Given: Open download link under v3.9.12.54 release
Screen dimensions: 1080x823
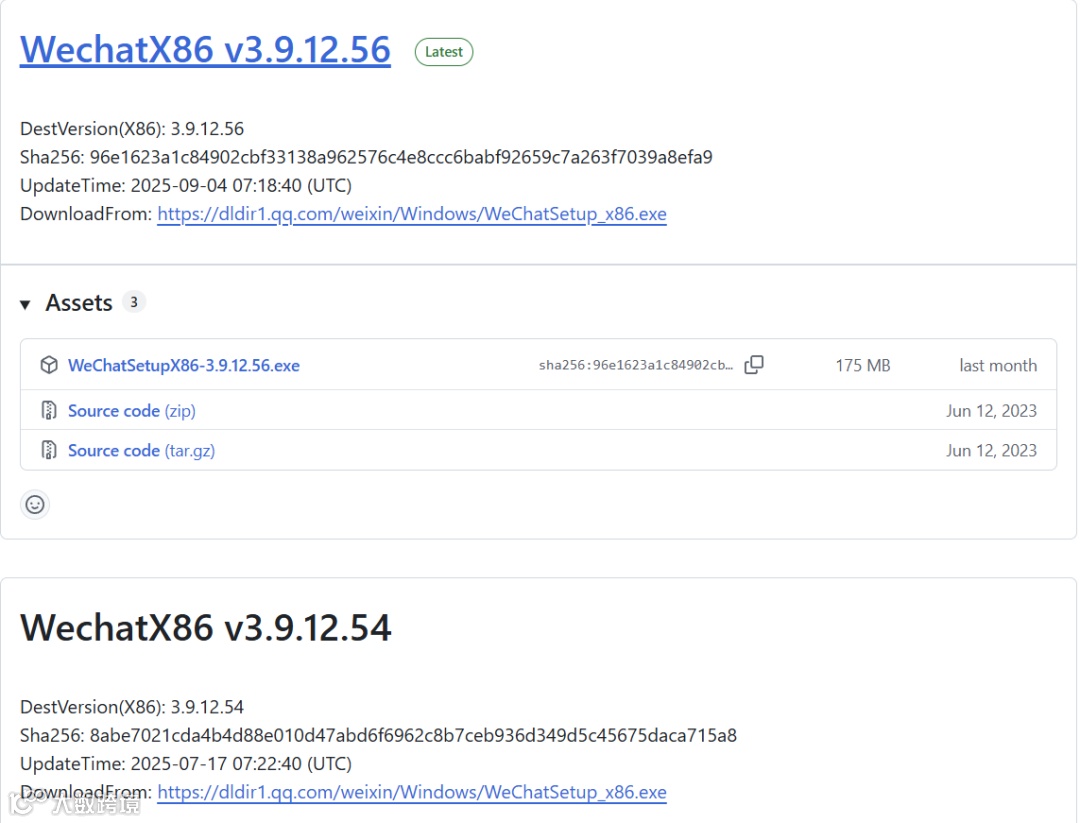Looking at the screenshot, I should pyautogui.click(x=412, y=793).
